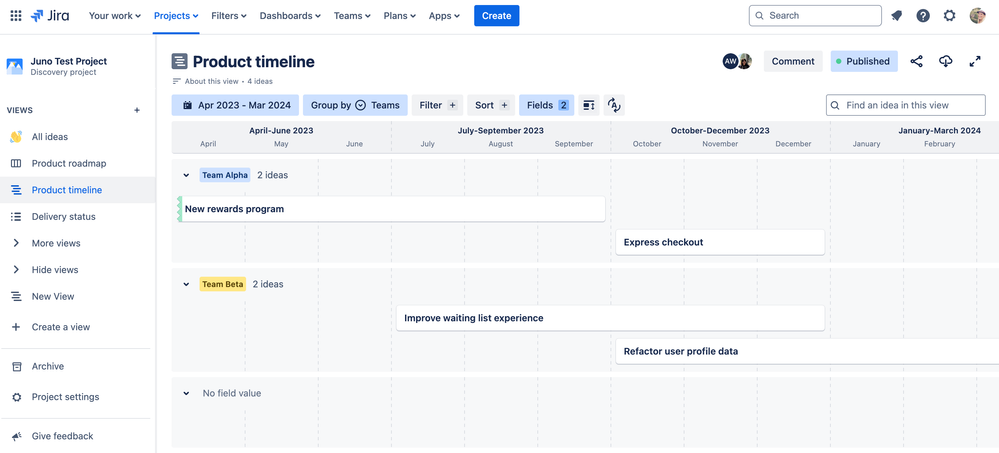Click the Filter button
This screenshot has height=453, width=999.
coord(437,105)
